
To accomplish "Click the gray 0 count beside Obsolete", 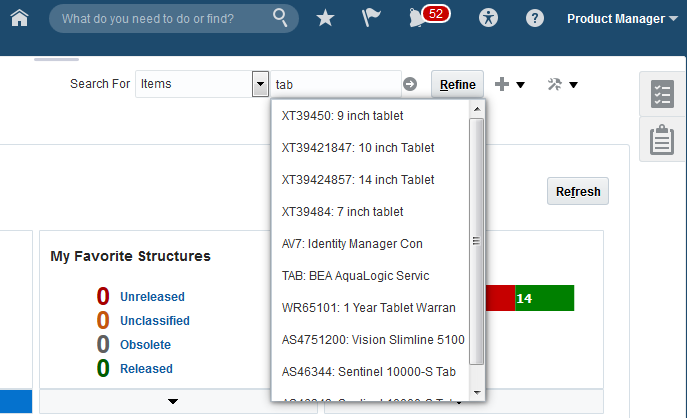I will [x=103, y=344].
